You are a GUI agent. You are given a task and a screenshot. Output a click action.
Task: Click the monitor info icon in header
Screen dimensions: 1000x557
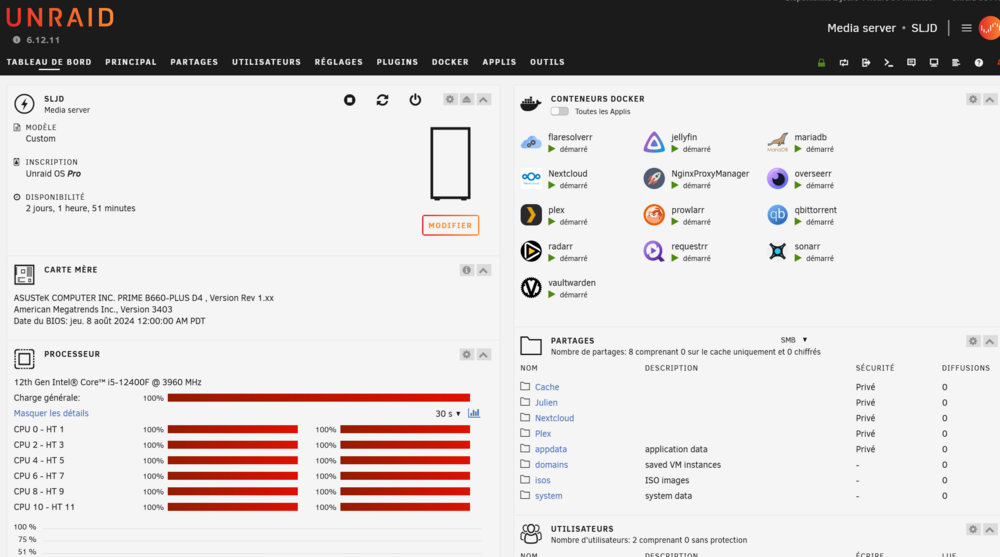click(x=934, y=63)
